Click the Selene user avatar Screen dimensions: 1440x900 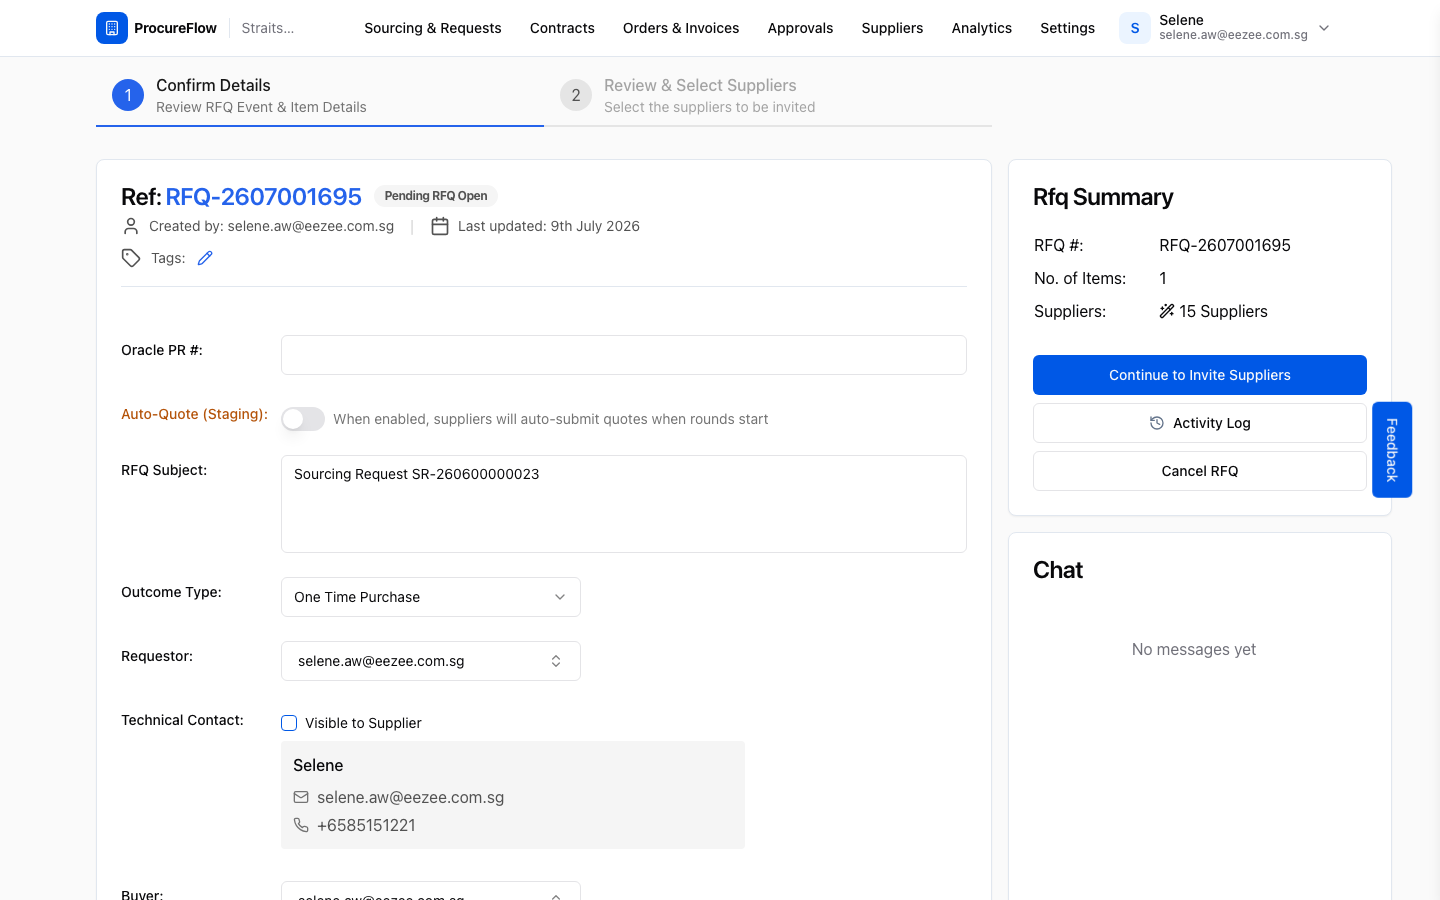click(1135, 28)
